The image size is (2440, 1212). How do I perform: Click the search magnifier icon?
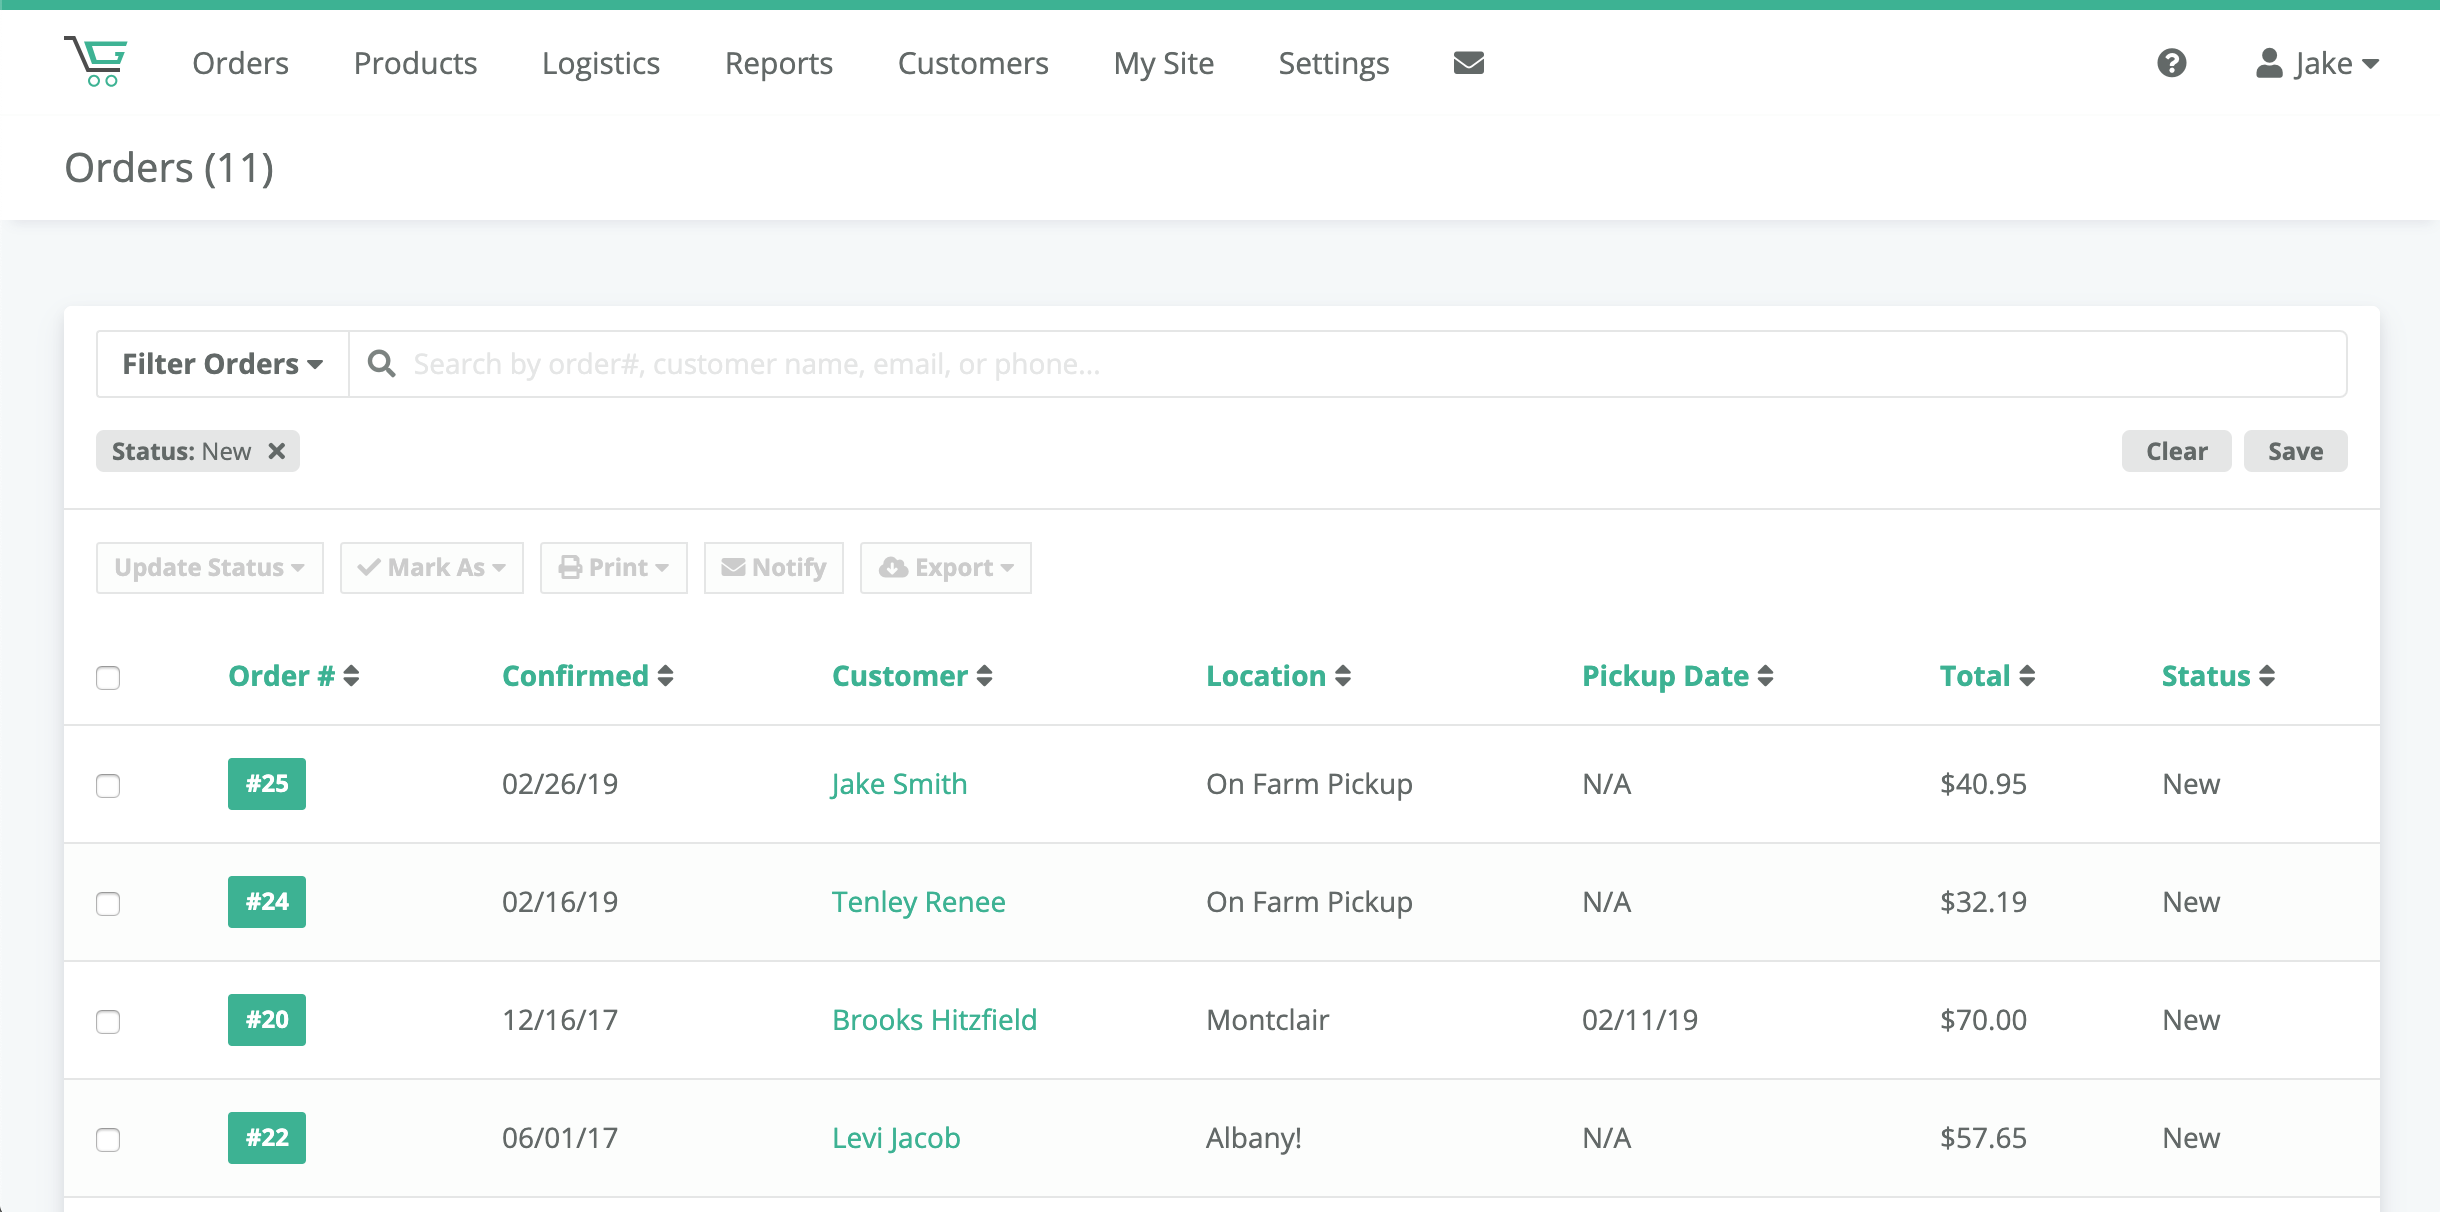(382, 363)
